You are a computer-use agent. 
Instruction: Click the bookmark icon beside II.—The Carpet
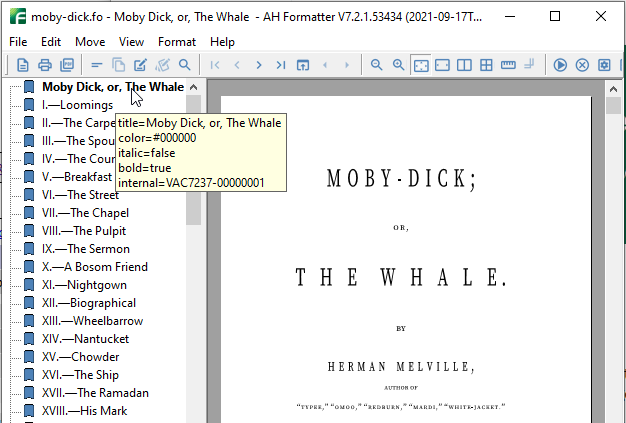(x=29, y=123)
